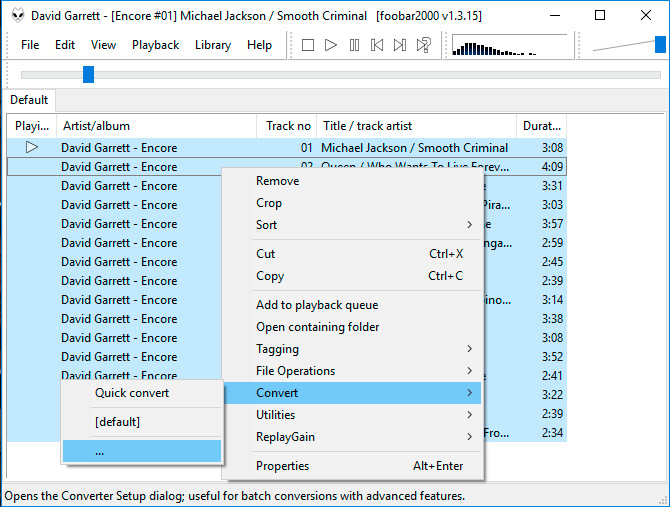Viewport: 670px width, 507px height.
Task: Skip to the next track
Action: (400, 45)
